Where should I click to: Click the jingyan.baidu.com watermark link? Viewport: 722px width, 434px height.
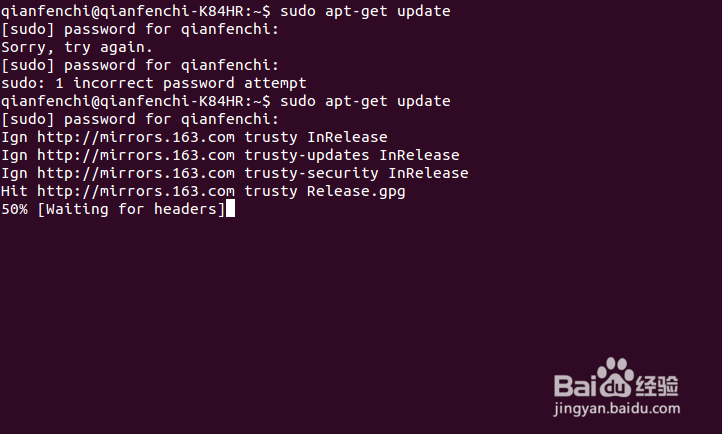click(614, 409)
